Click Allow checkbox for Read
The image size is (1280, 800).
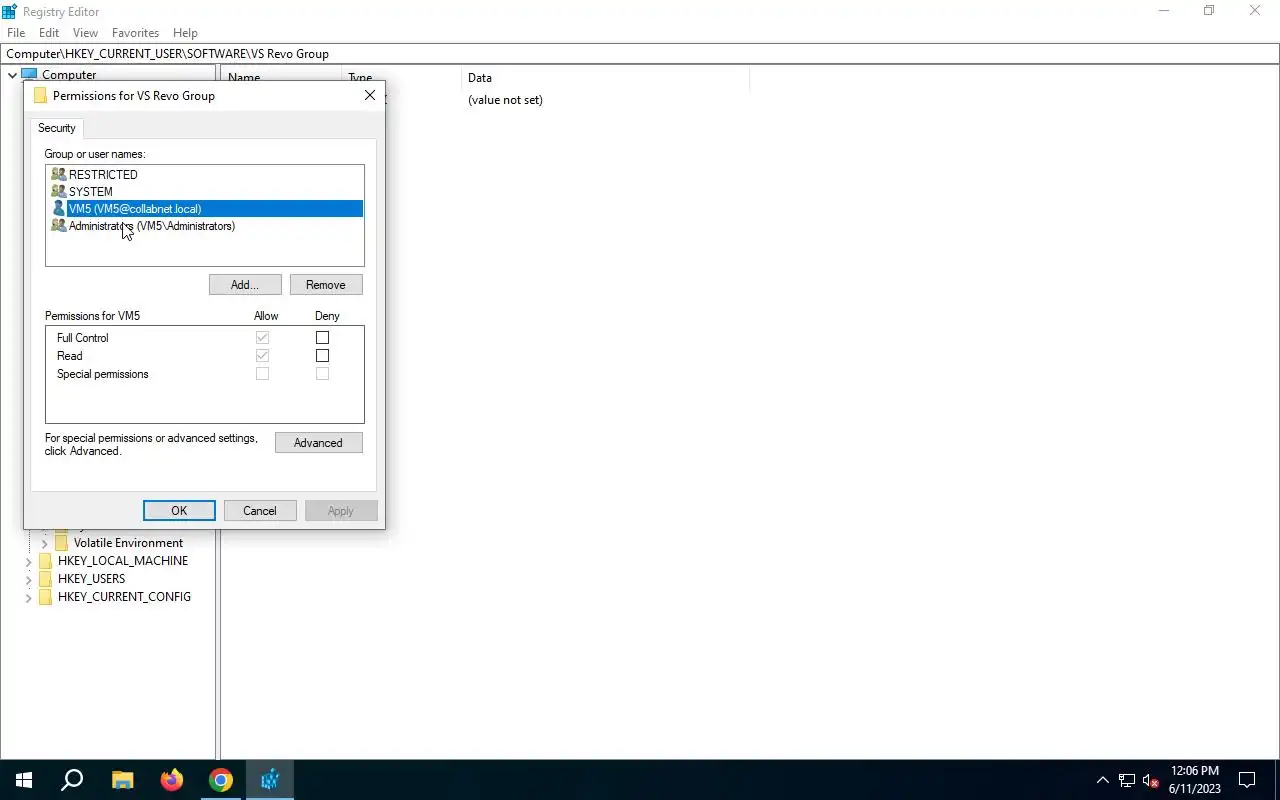point(262,356)
